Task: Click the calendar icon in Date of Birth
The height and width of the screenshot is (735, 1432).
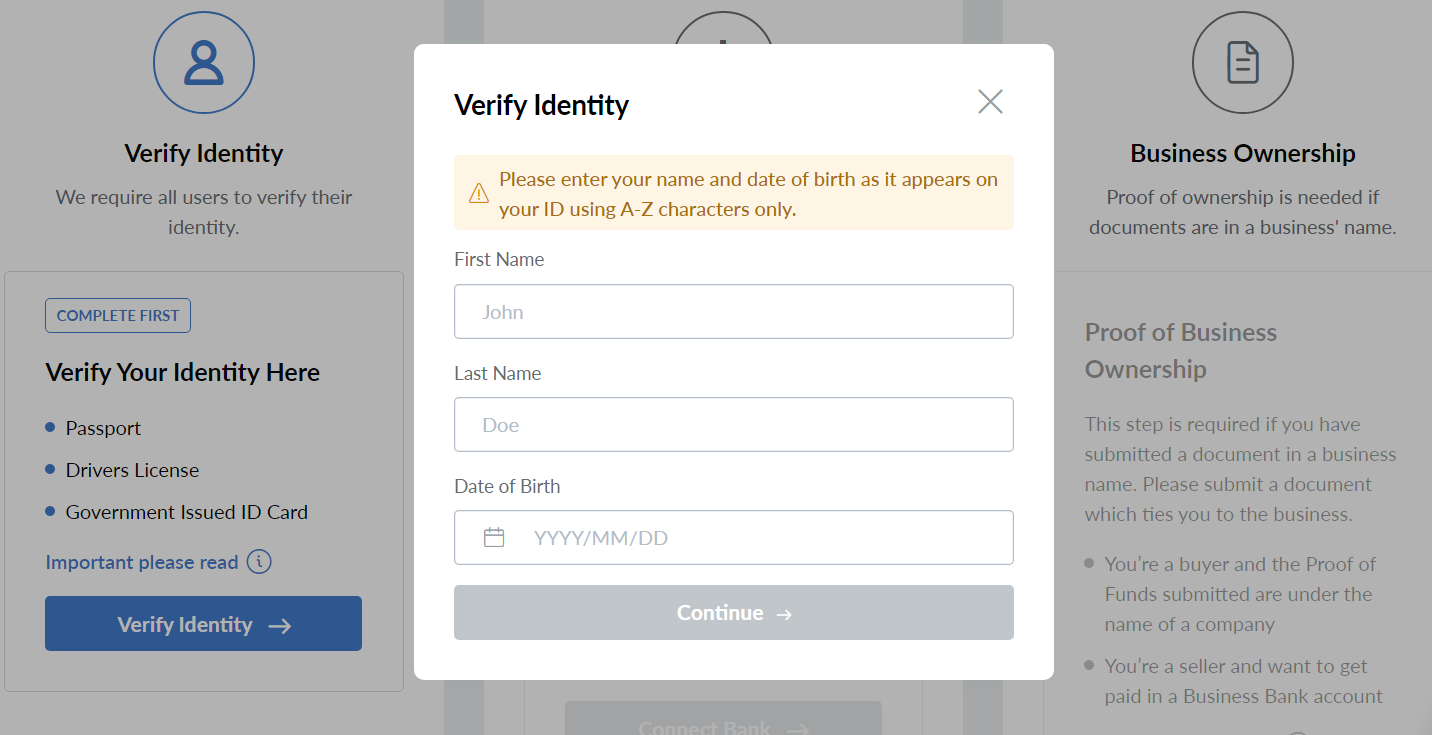Action: pos(494,538)
